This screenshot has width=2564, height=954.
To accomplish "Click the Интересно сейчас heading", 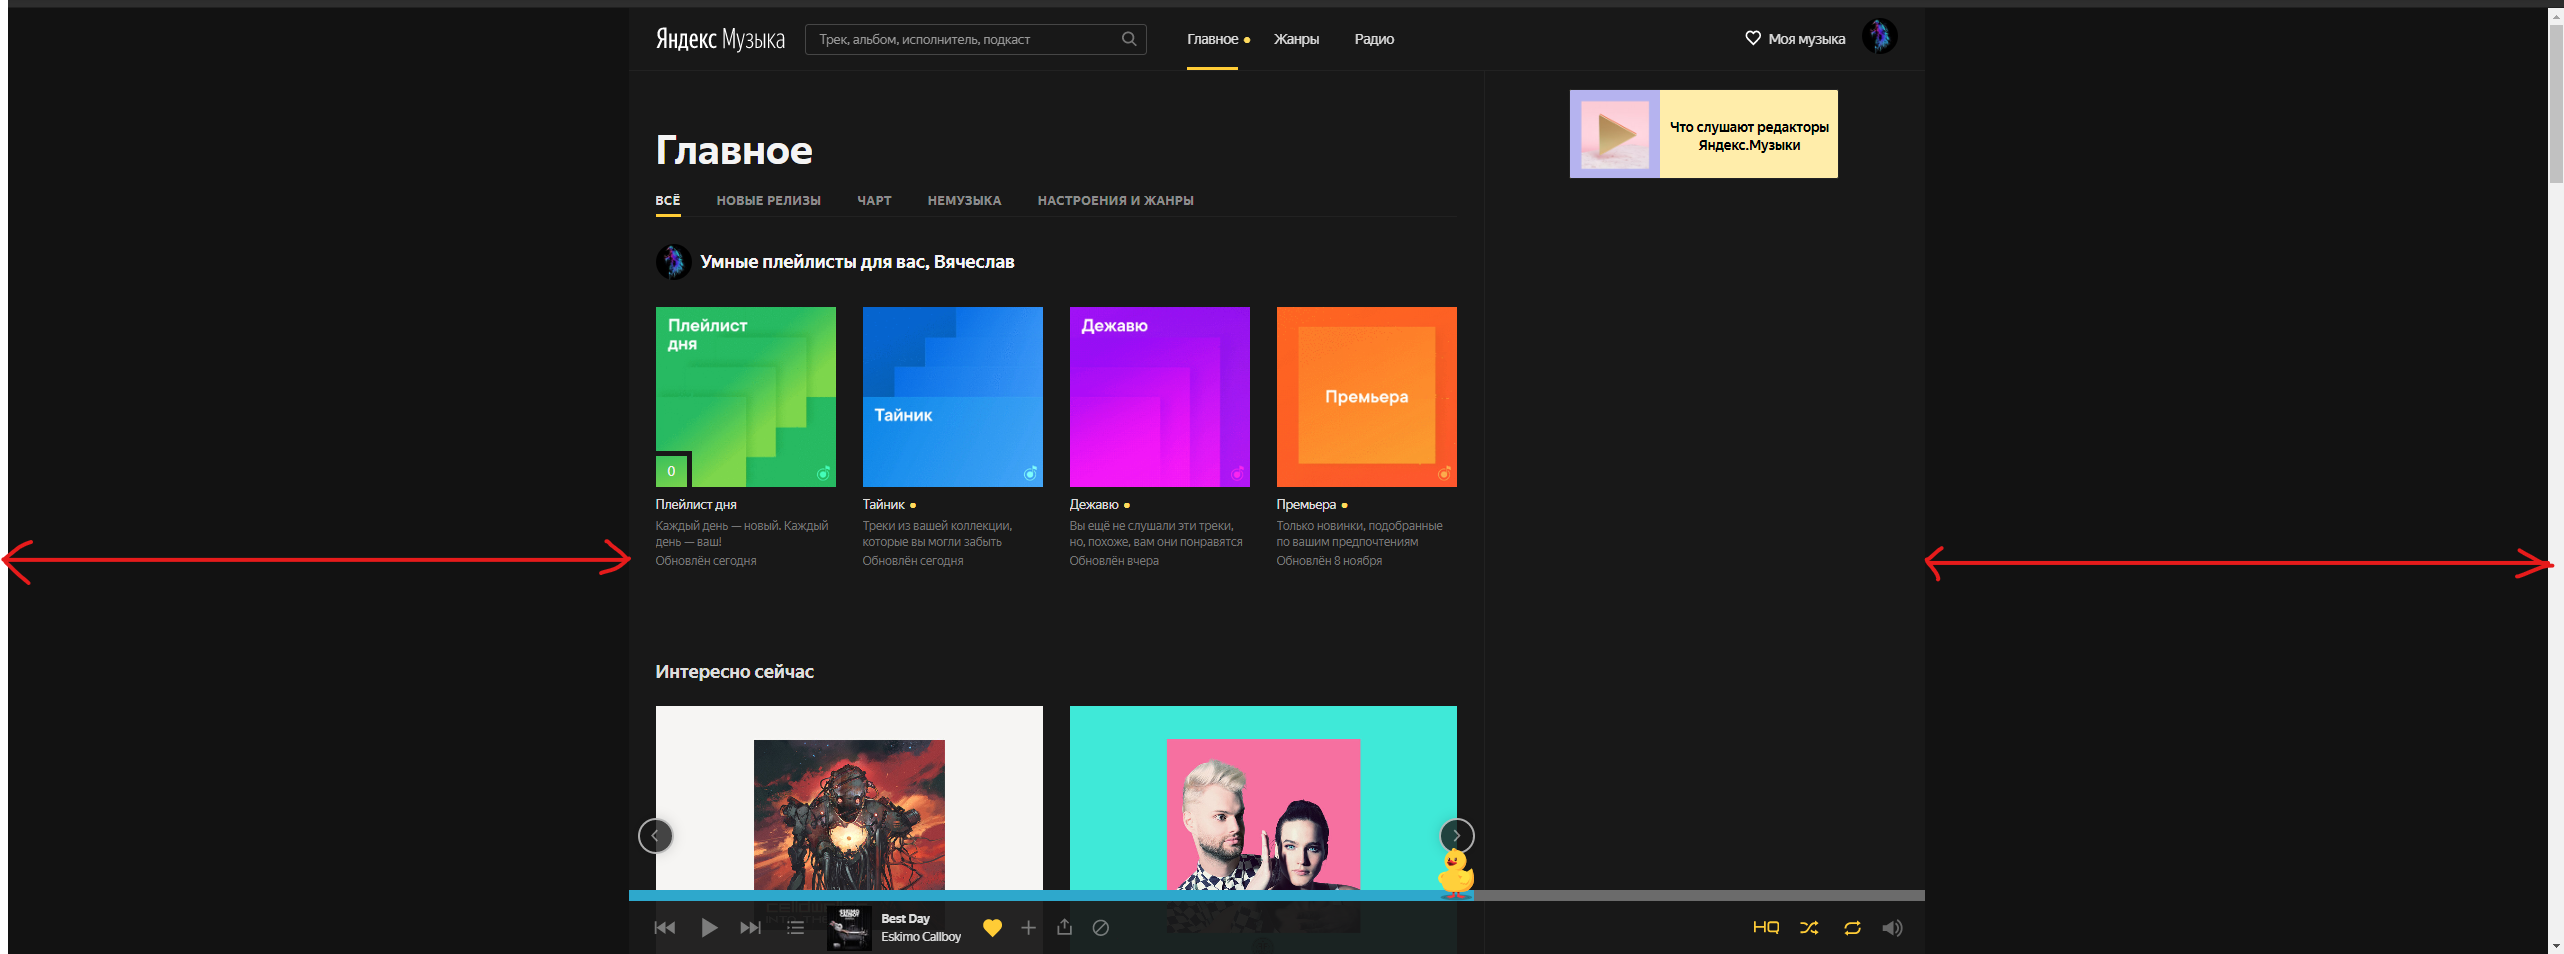I will tap(734, 672).
